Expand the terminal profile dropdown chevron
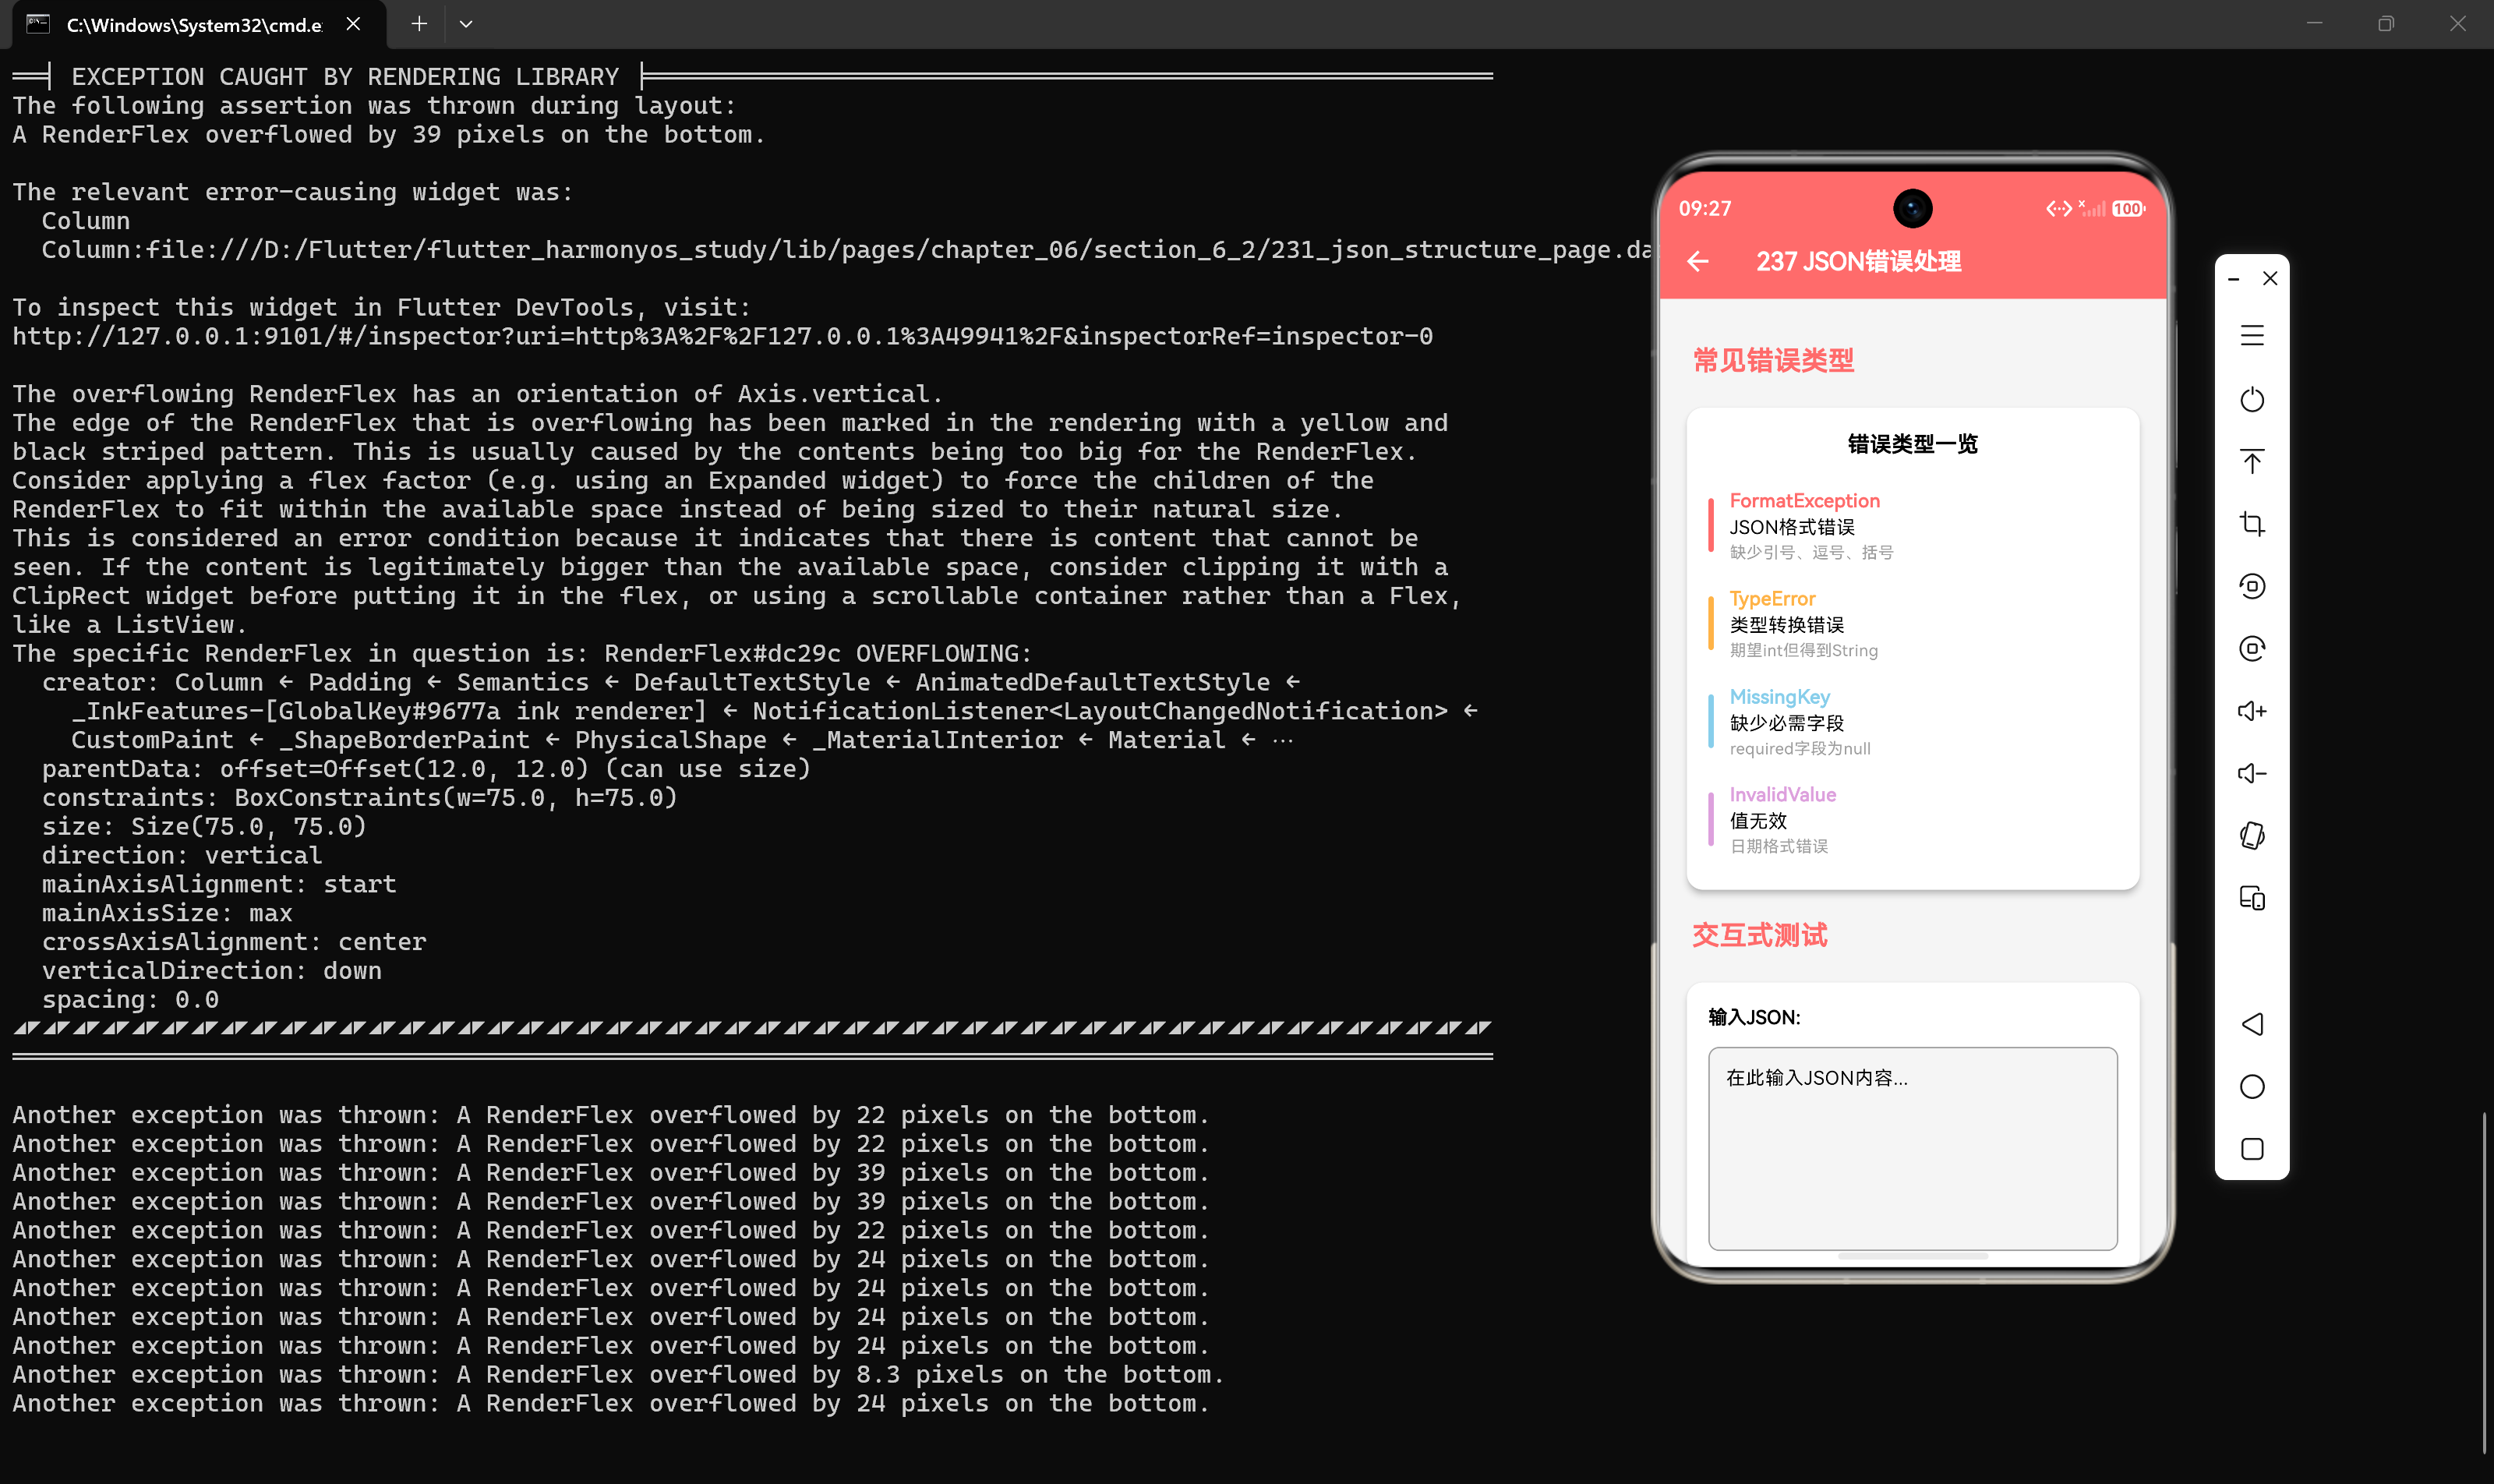 (x=466, y=24)
